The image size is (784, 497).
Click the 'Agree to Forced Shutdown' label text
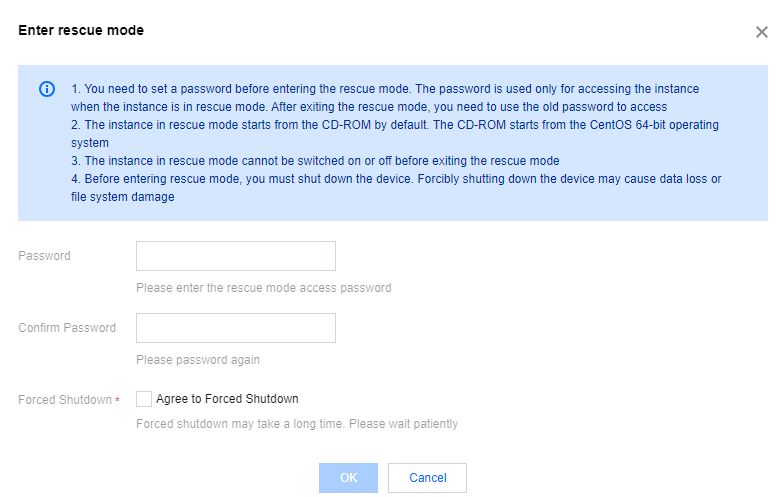click(227, 399)
